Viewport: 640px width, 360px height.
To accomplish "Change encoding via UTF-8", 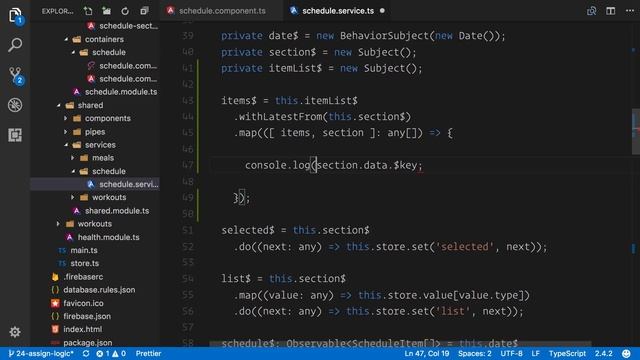I will coord(511,353).
